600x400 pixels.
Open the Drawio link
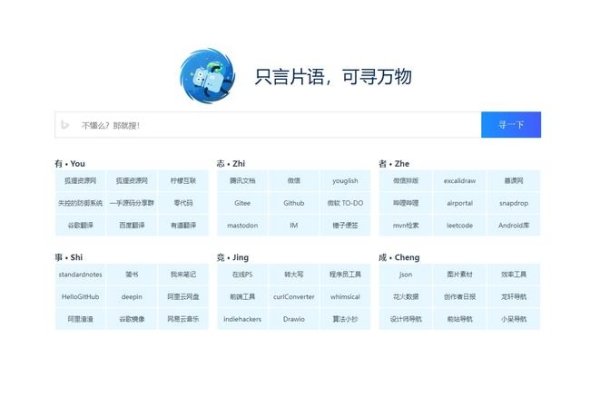294,319
